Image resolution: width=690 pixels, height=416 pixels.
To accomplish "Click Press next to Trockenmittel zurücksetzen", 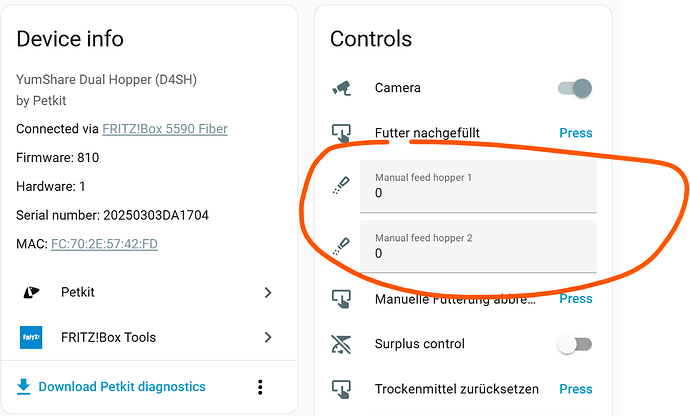I will click(x=576, y=389).
